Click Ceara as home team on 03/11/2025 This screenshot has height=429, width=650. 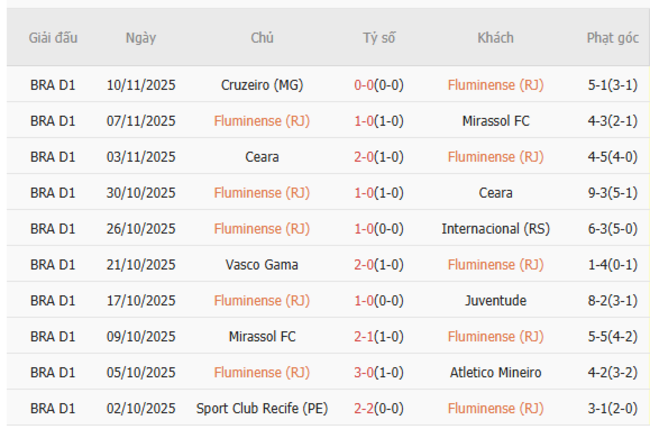point(262,157)
